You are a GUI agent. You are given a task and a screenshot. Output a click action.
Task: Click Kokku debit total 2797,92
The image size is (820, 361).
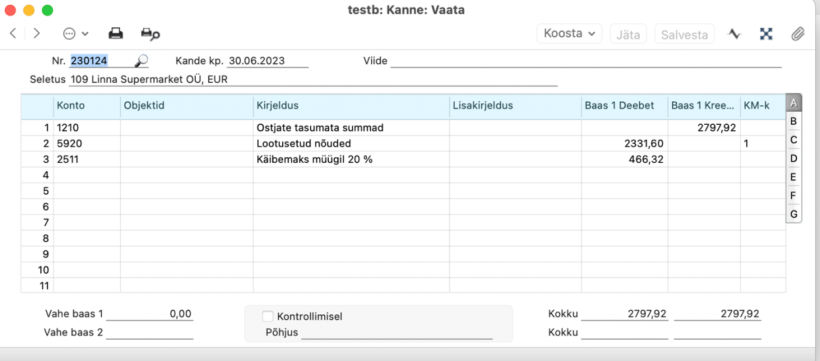coord(624,314)
